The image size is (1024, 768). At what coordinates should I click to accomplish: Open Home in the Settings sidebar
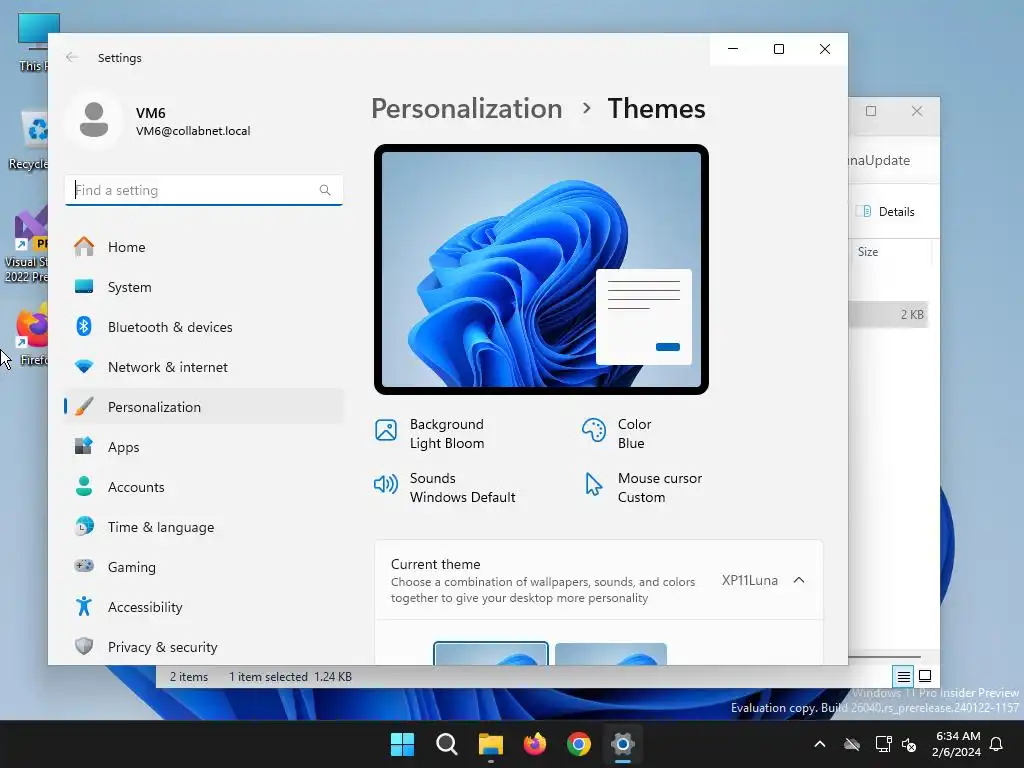(x=204, y=247)
